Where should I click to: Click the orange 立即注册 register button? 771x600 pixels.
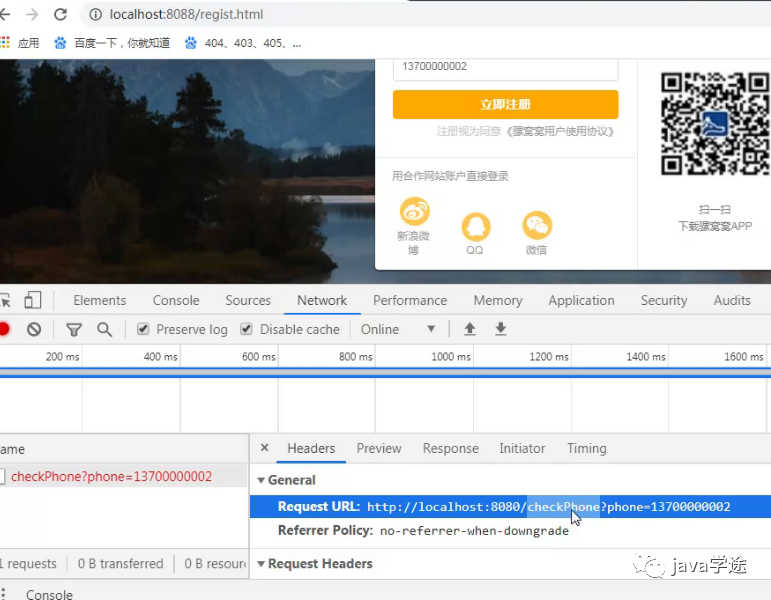505,104
